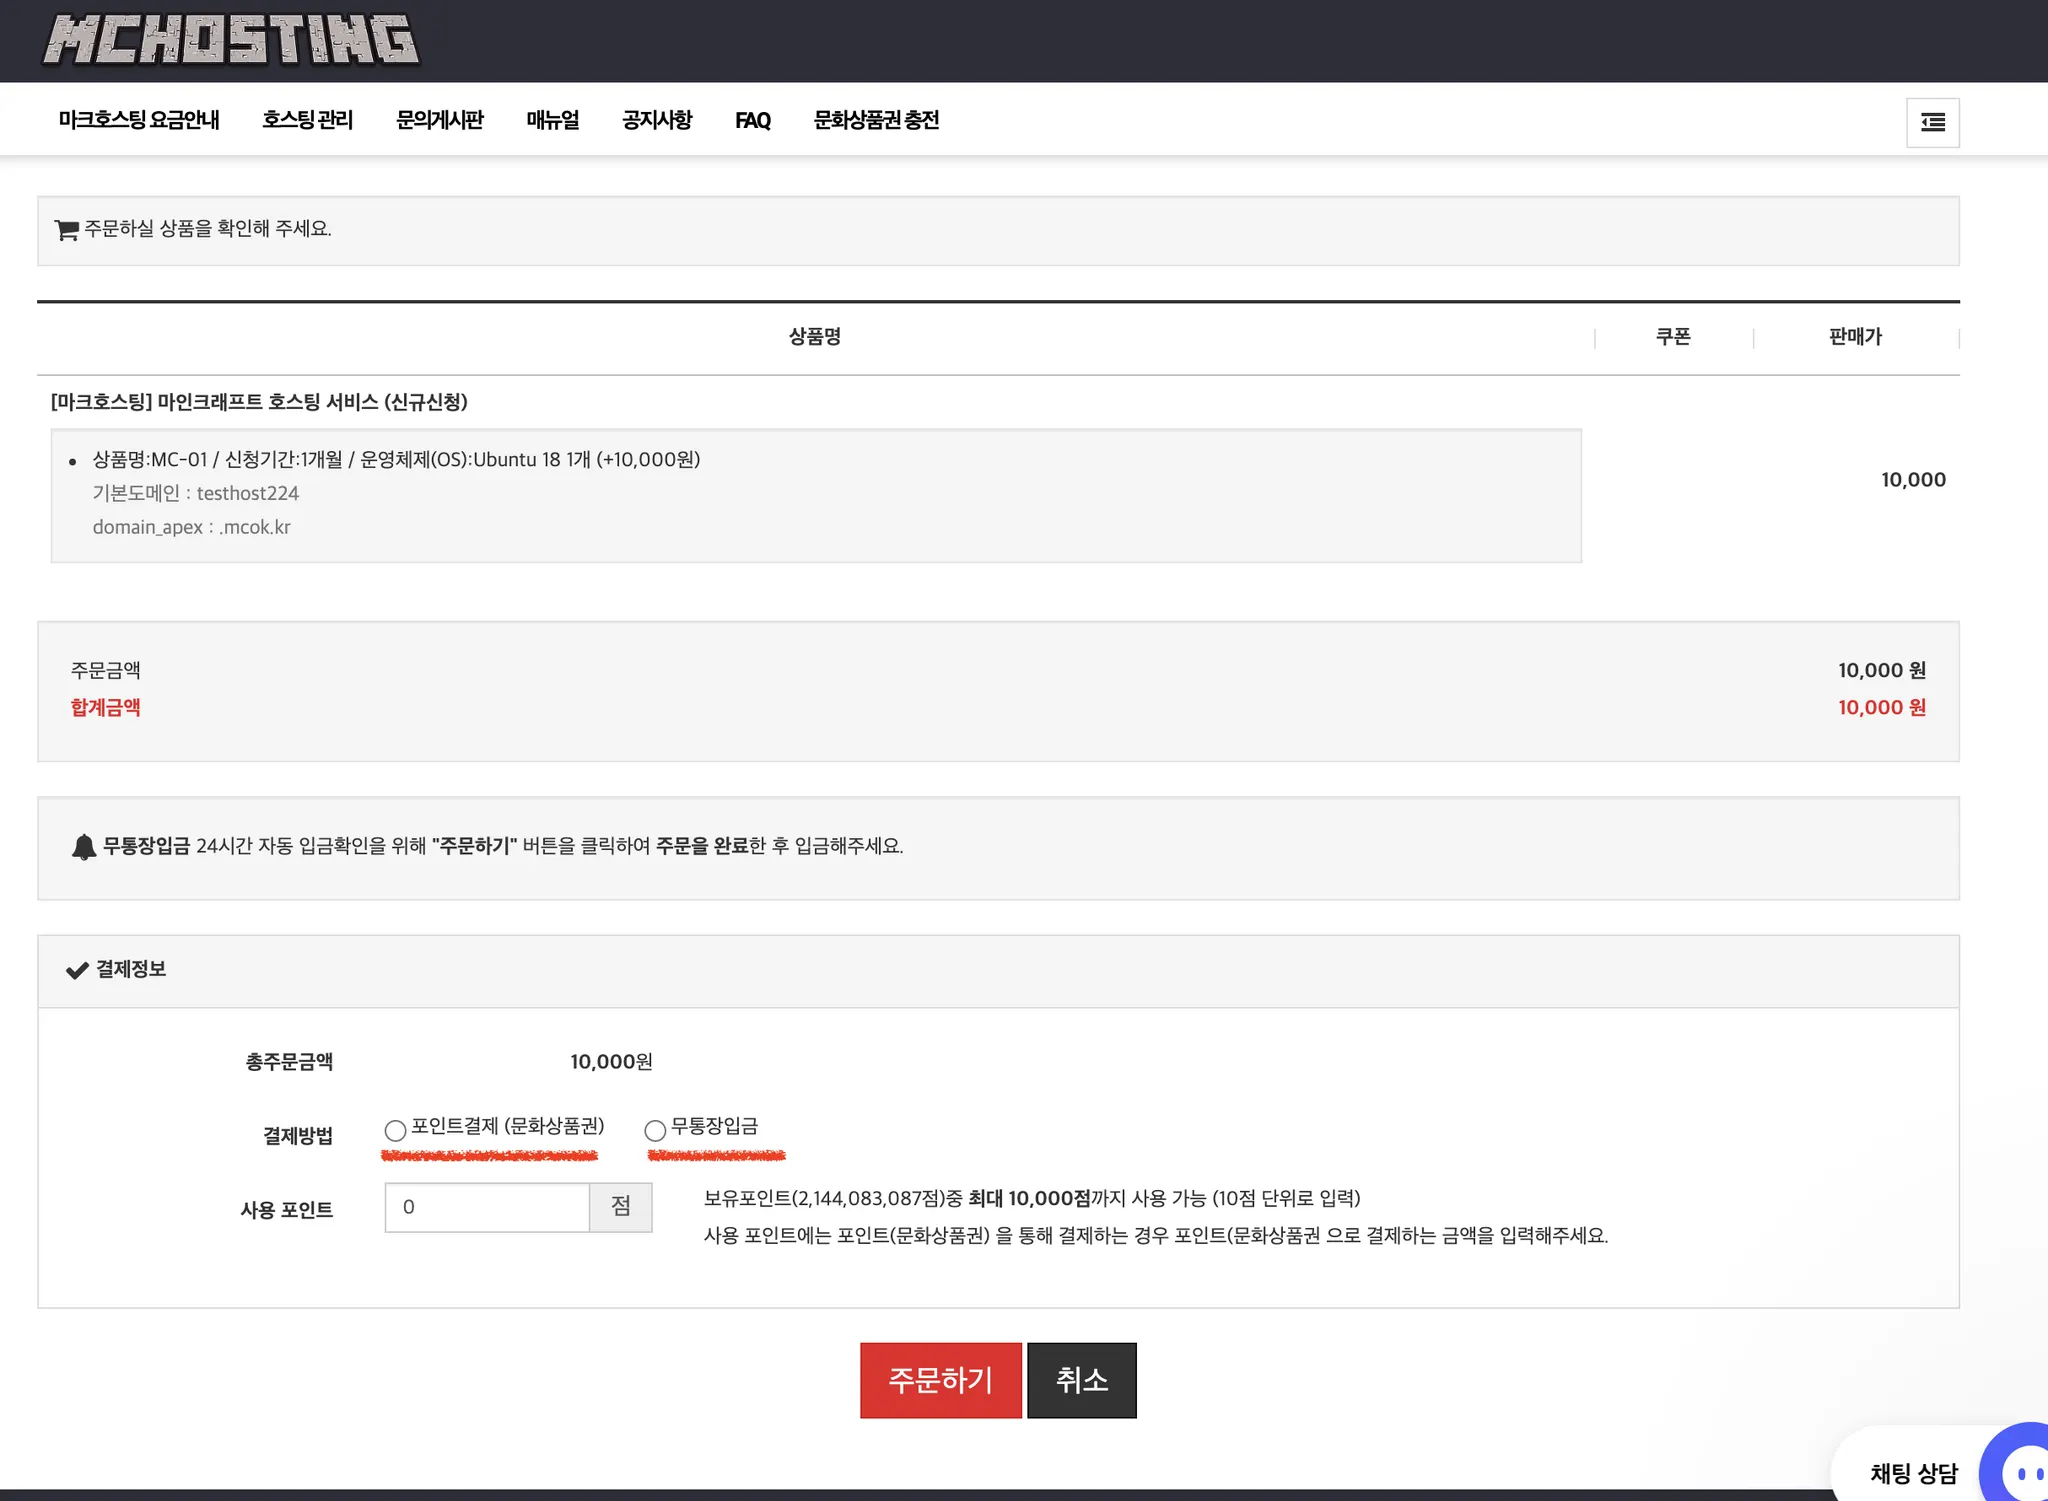
Task: Click the MCHOSTING logo
Action: [x=230, y=40]
